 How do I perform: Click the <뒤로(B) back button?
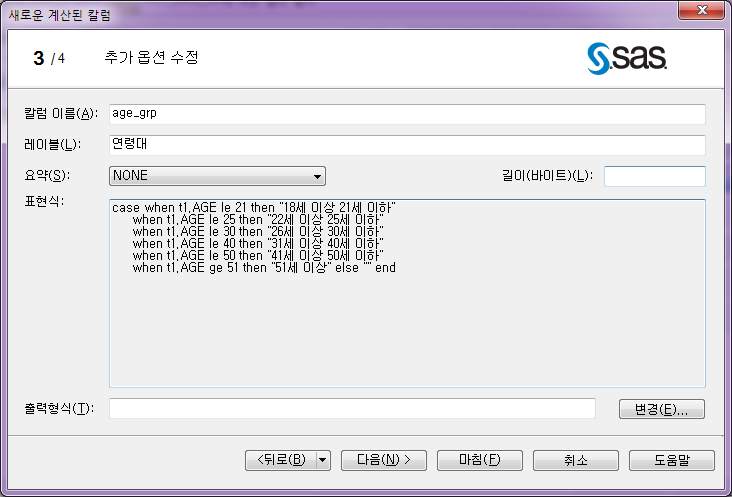(281, 460)
